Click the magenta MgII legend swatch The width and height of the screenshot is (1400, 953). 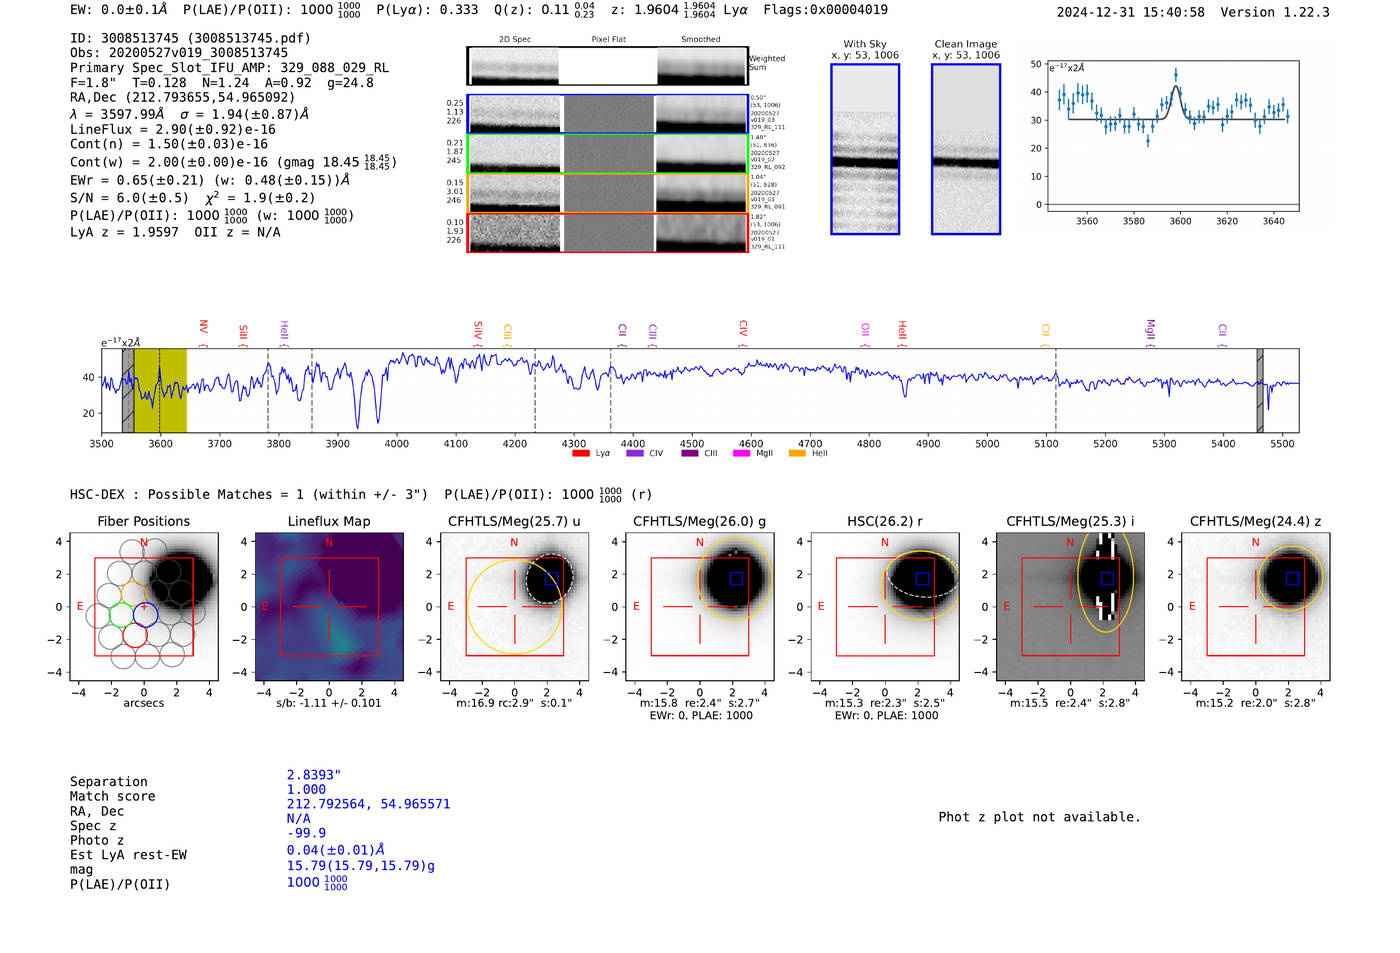(x=741, y=453)
